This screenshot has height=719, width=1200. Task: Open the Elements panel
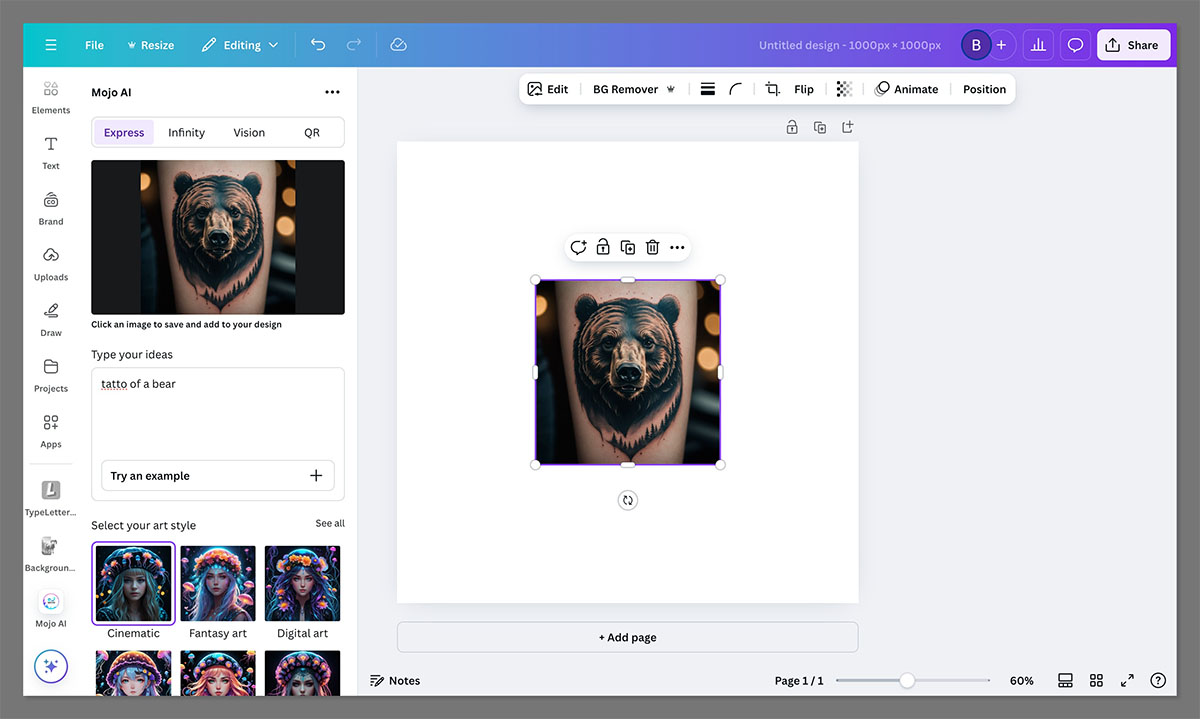click(50, 97)
